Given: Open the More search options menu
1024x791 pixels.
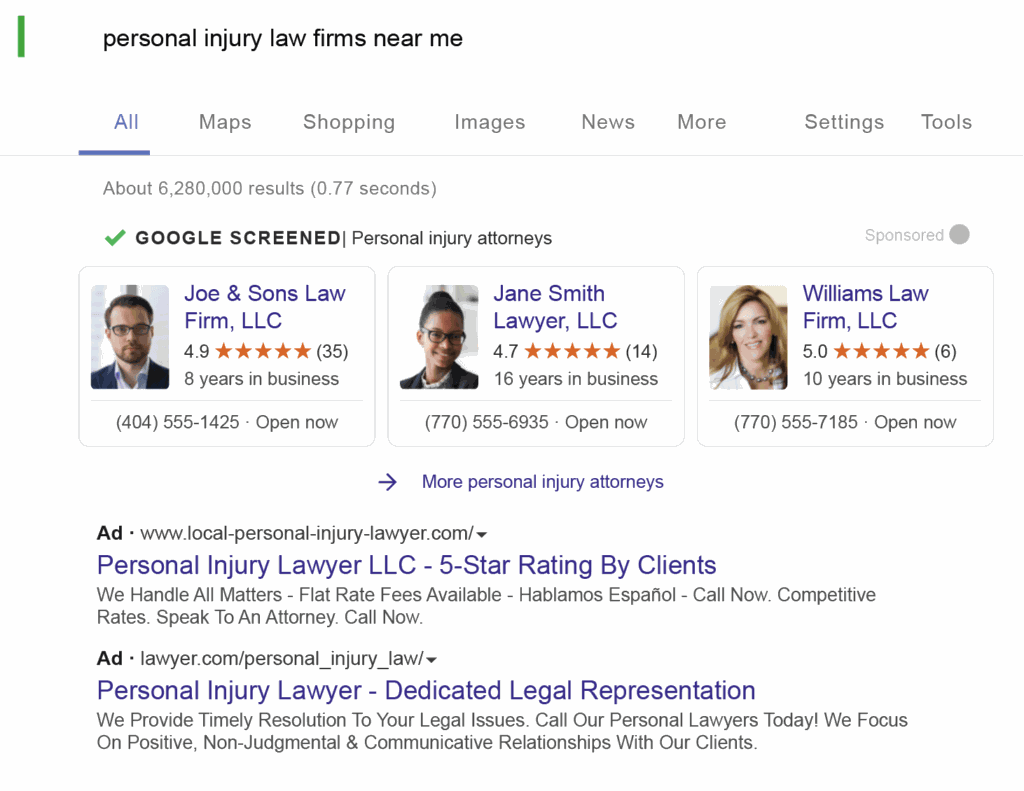Looking at the screenshot, I should tap(701, 122).
